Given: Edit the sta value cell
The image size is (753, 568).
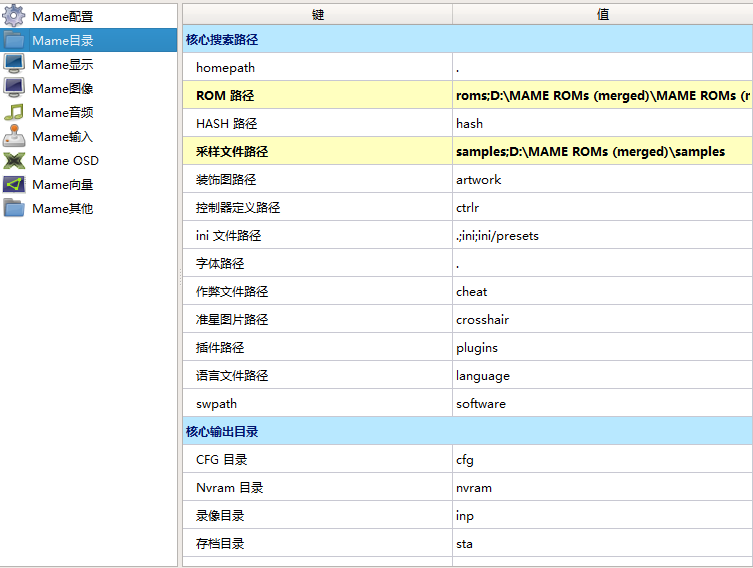Looking at the screenshot, I should click(x=603, y=544).
